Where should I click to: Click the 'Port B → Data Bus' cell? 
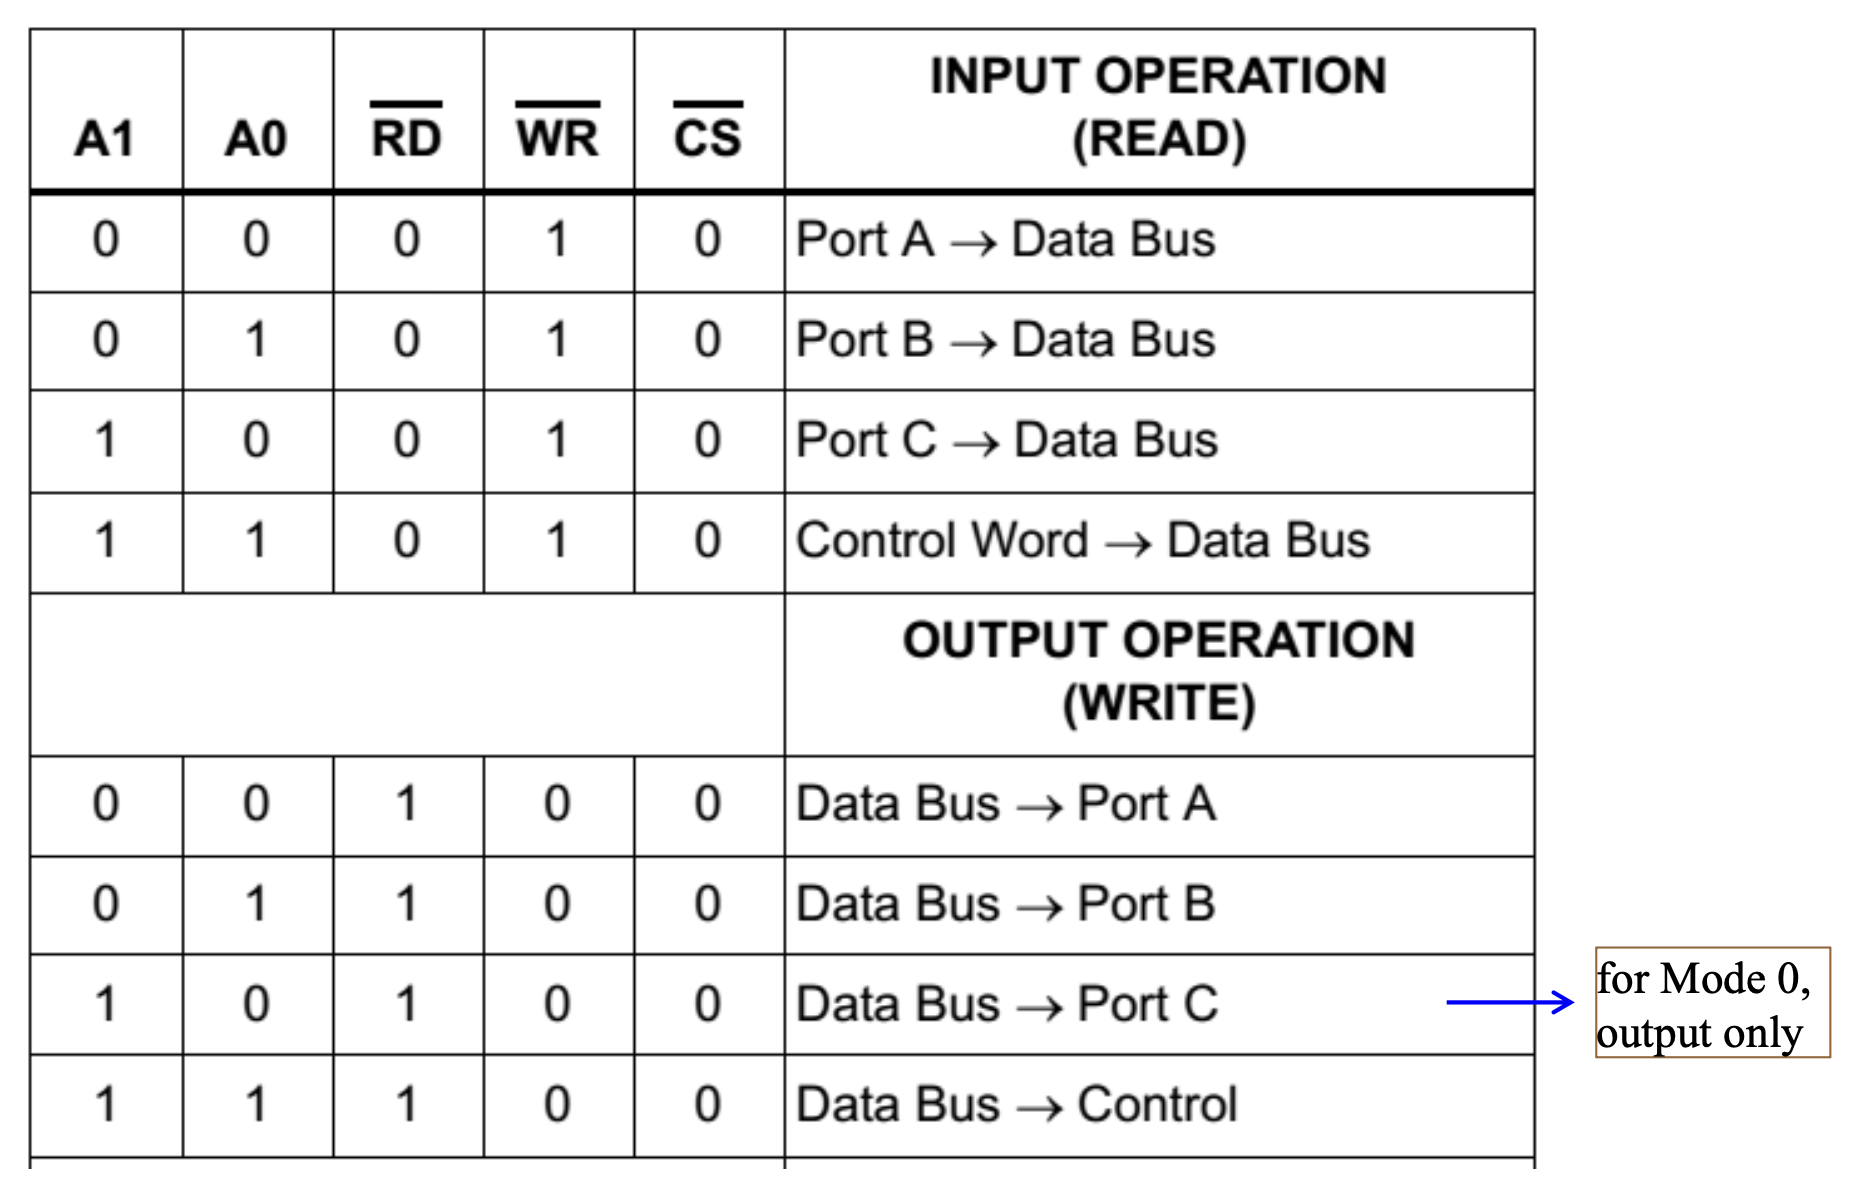point(1005,340)
